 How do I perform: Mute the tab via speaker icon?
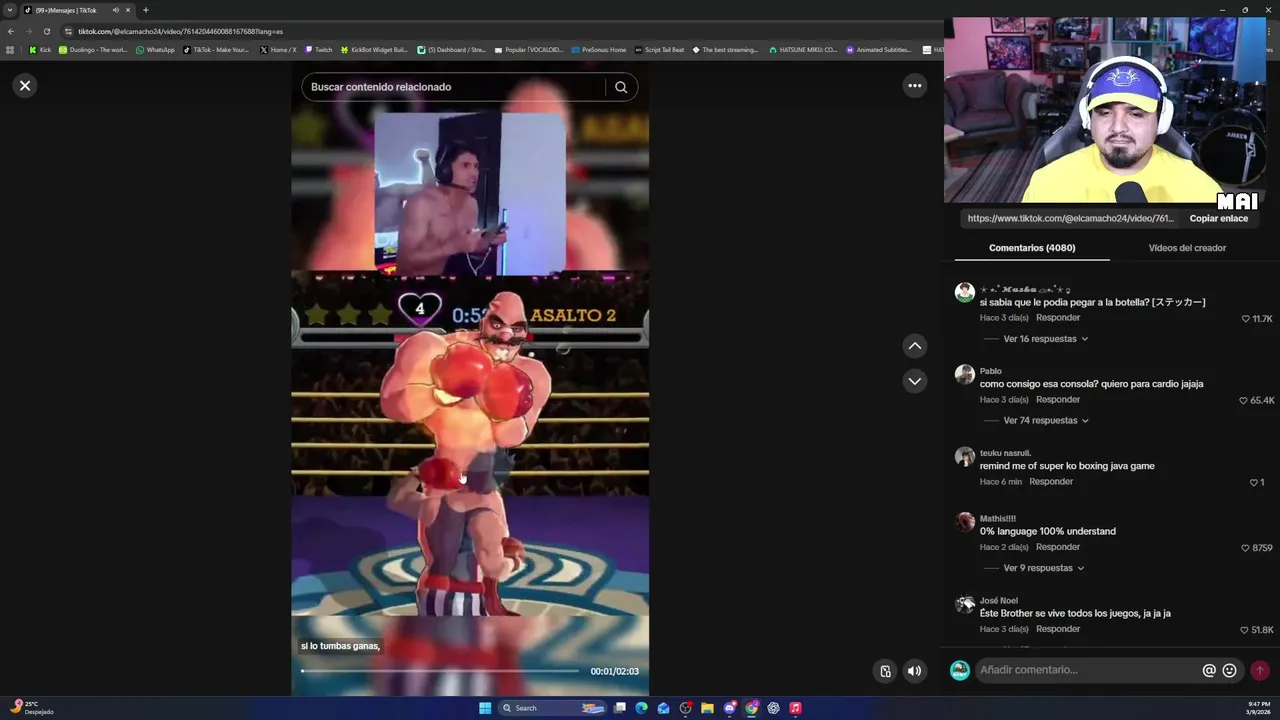115,10
